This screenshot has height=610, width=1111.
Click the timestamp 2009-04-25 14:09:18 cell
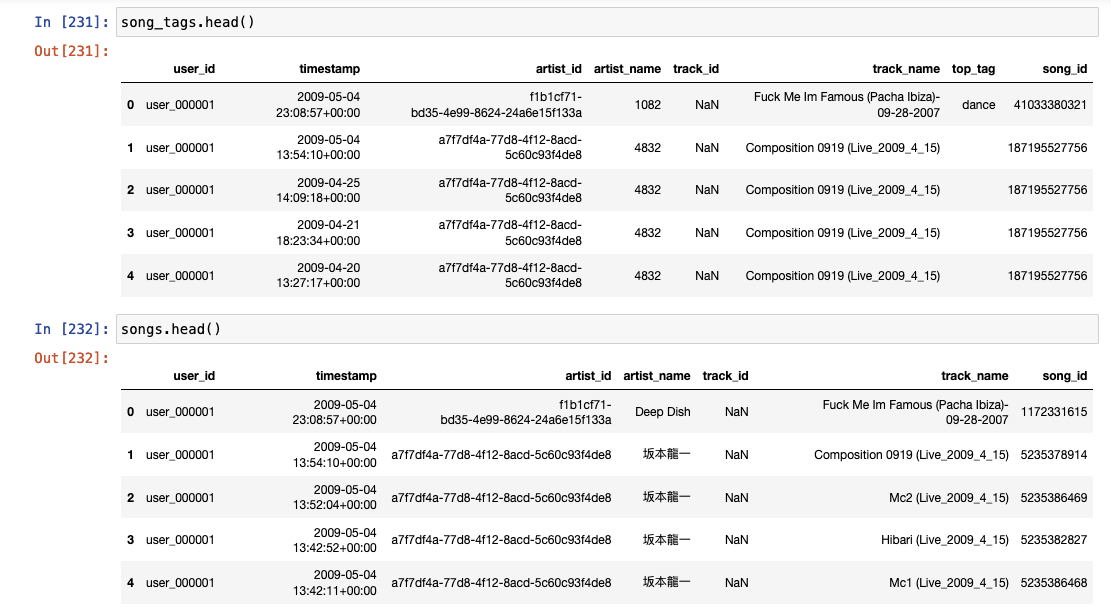point(318,190)
